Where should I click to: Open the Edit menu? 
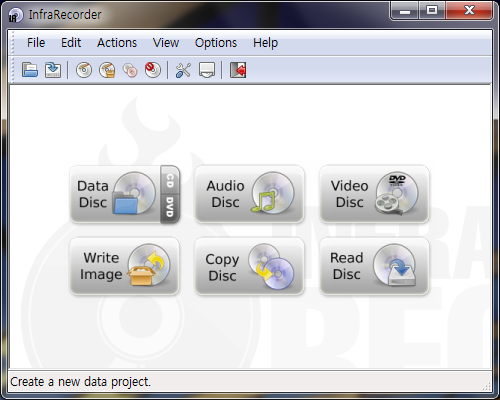(71, 43)
